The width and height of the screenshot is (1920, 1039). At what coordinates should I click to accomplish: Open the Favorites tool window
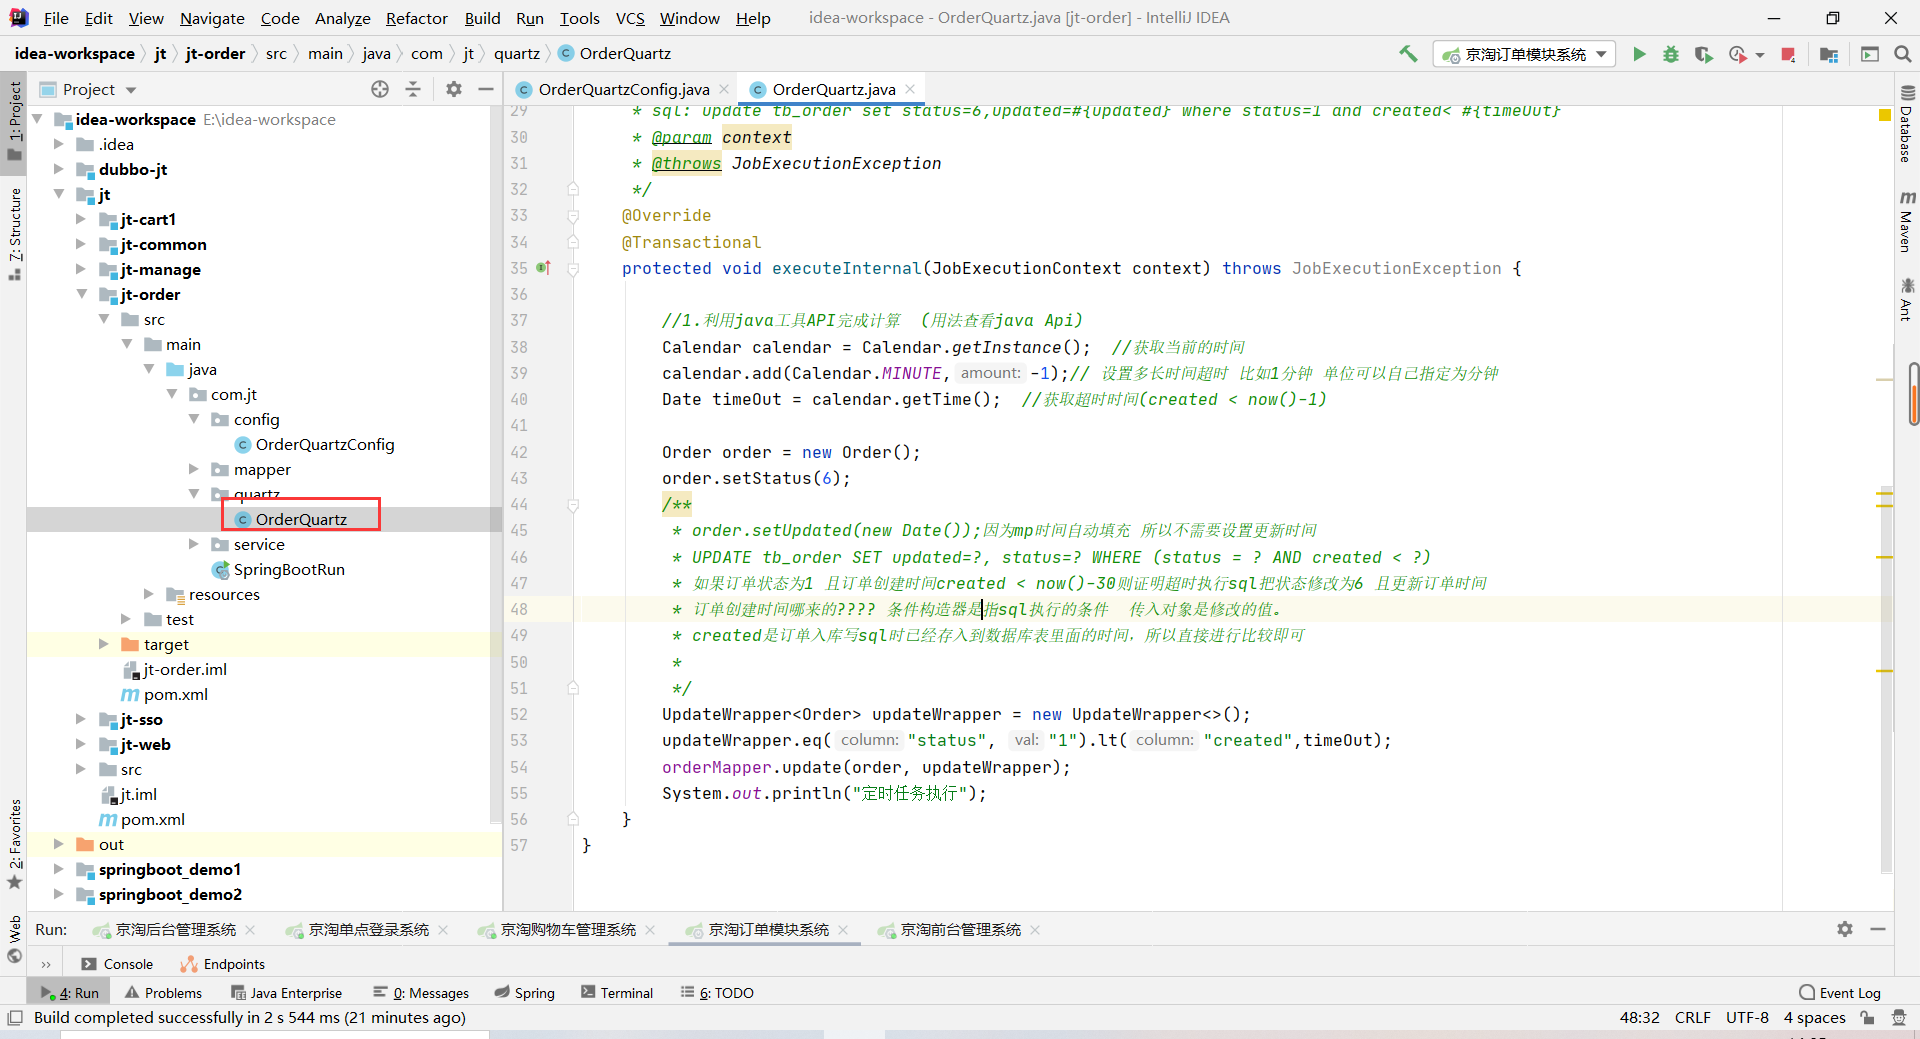(x=14, y=845)
